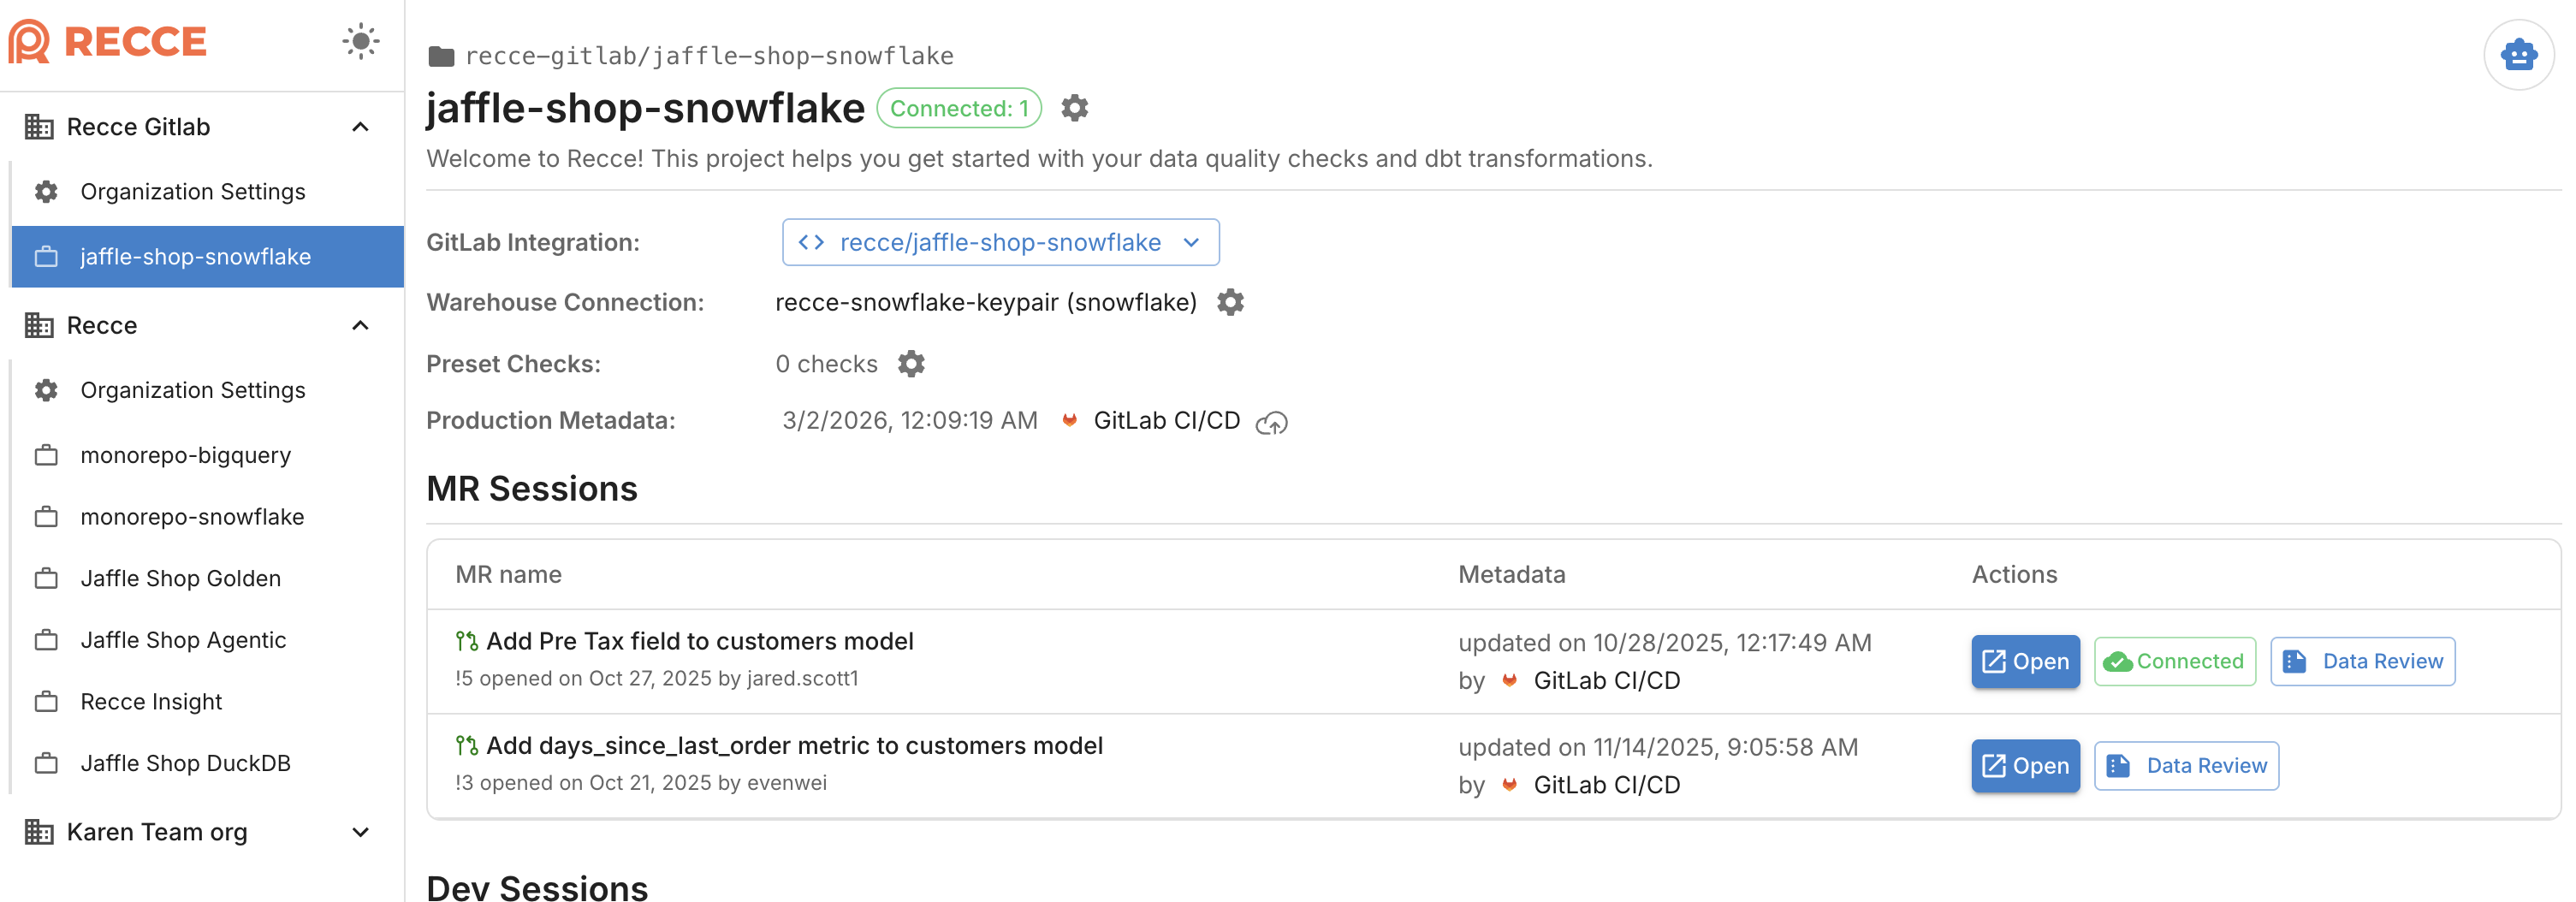Click the GitLab fox icon in Production Metadata
Viewport: 2576px width, 902px height.
(1069, 420)
